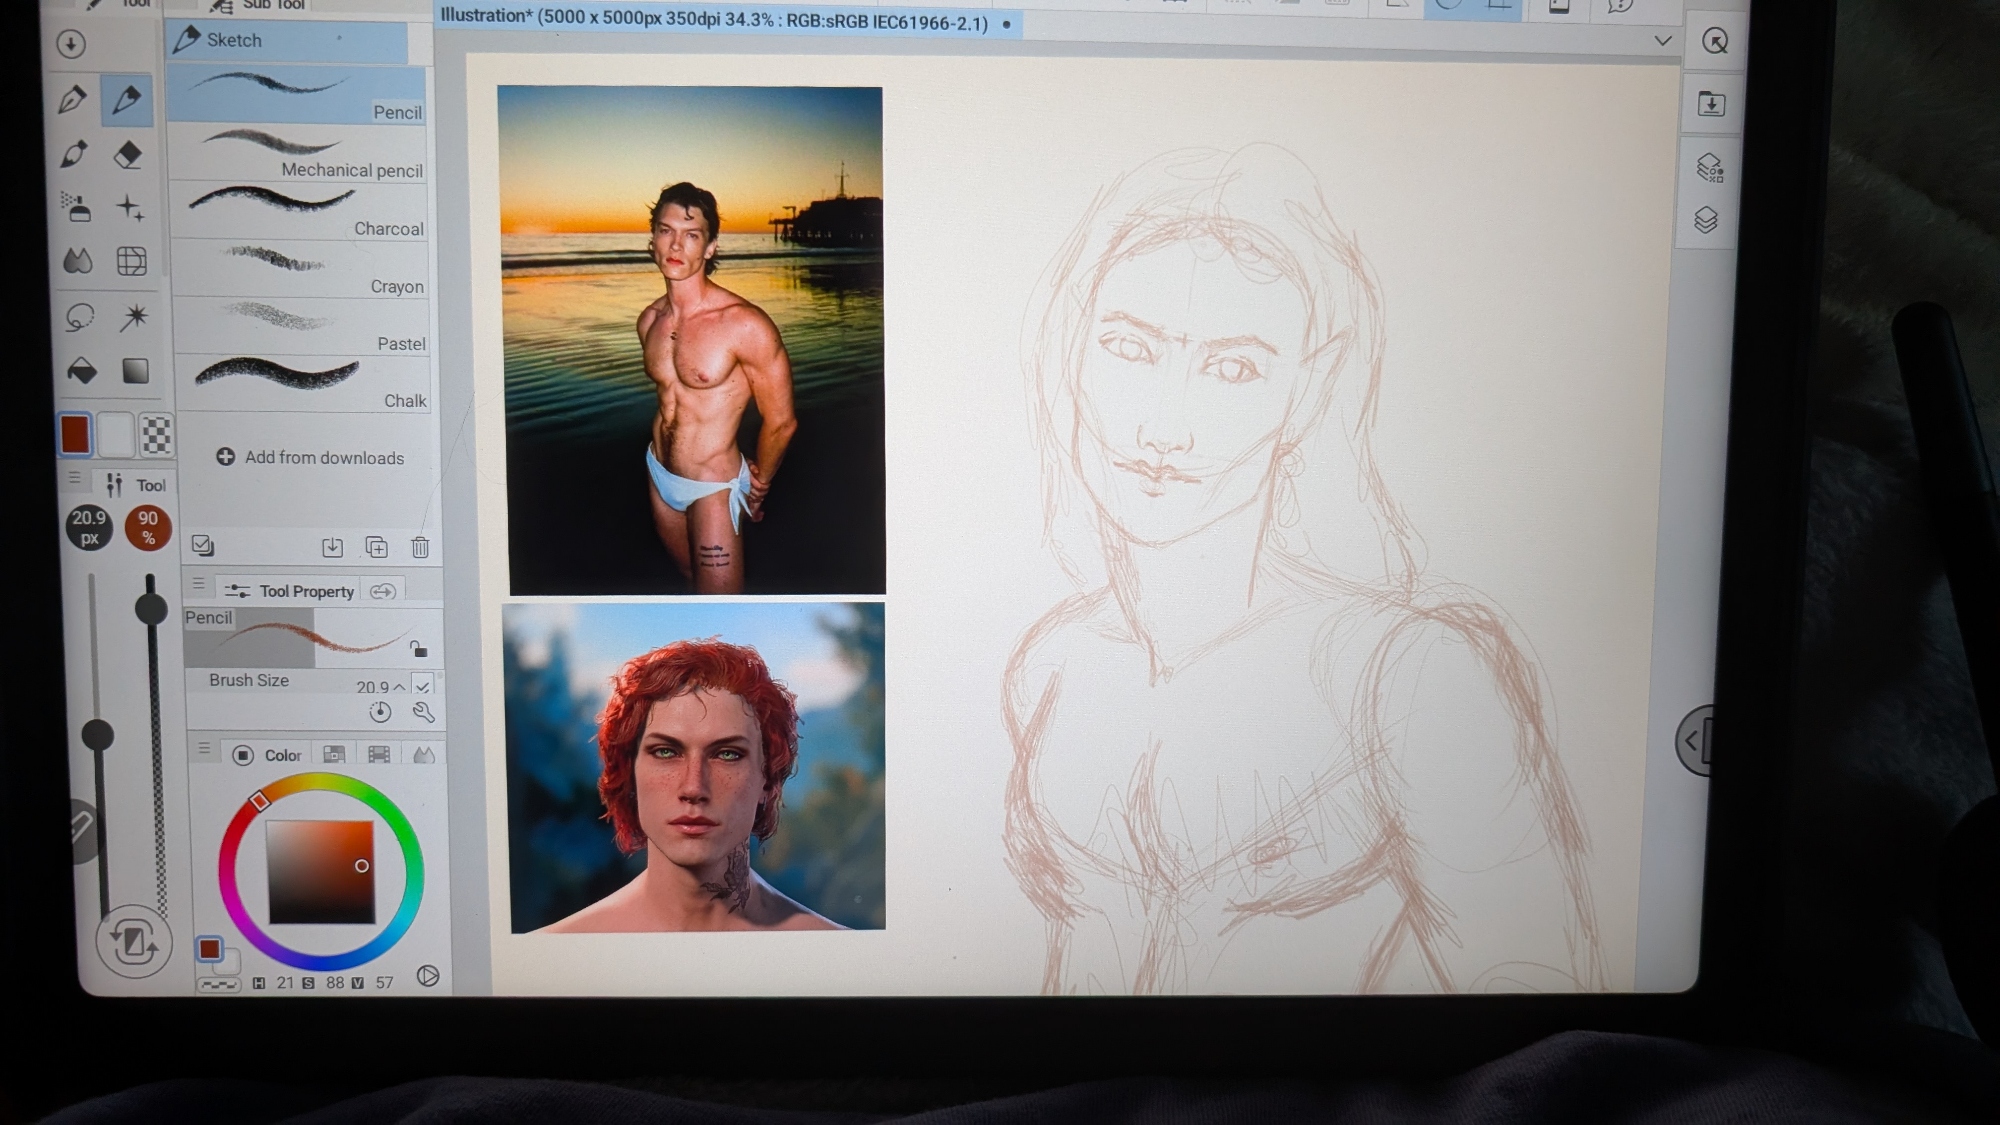Toggle the Pencil tool property lock
This screenshot has width=2000, height=1125.
(x=419, y=648)
